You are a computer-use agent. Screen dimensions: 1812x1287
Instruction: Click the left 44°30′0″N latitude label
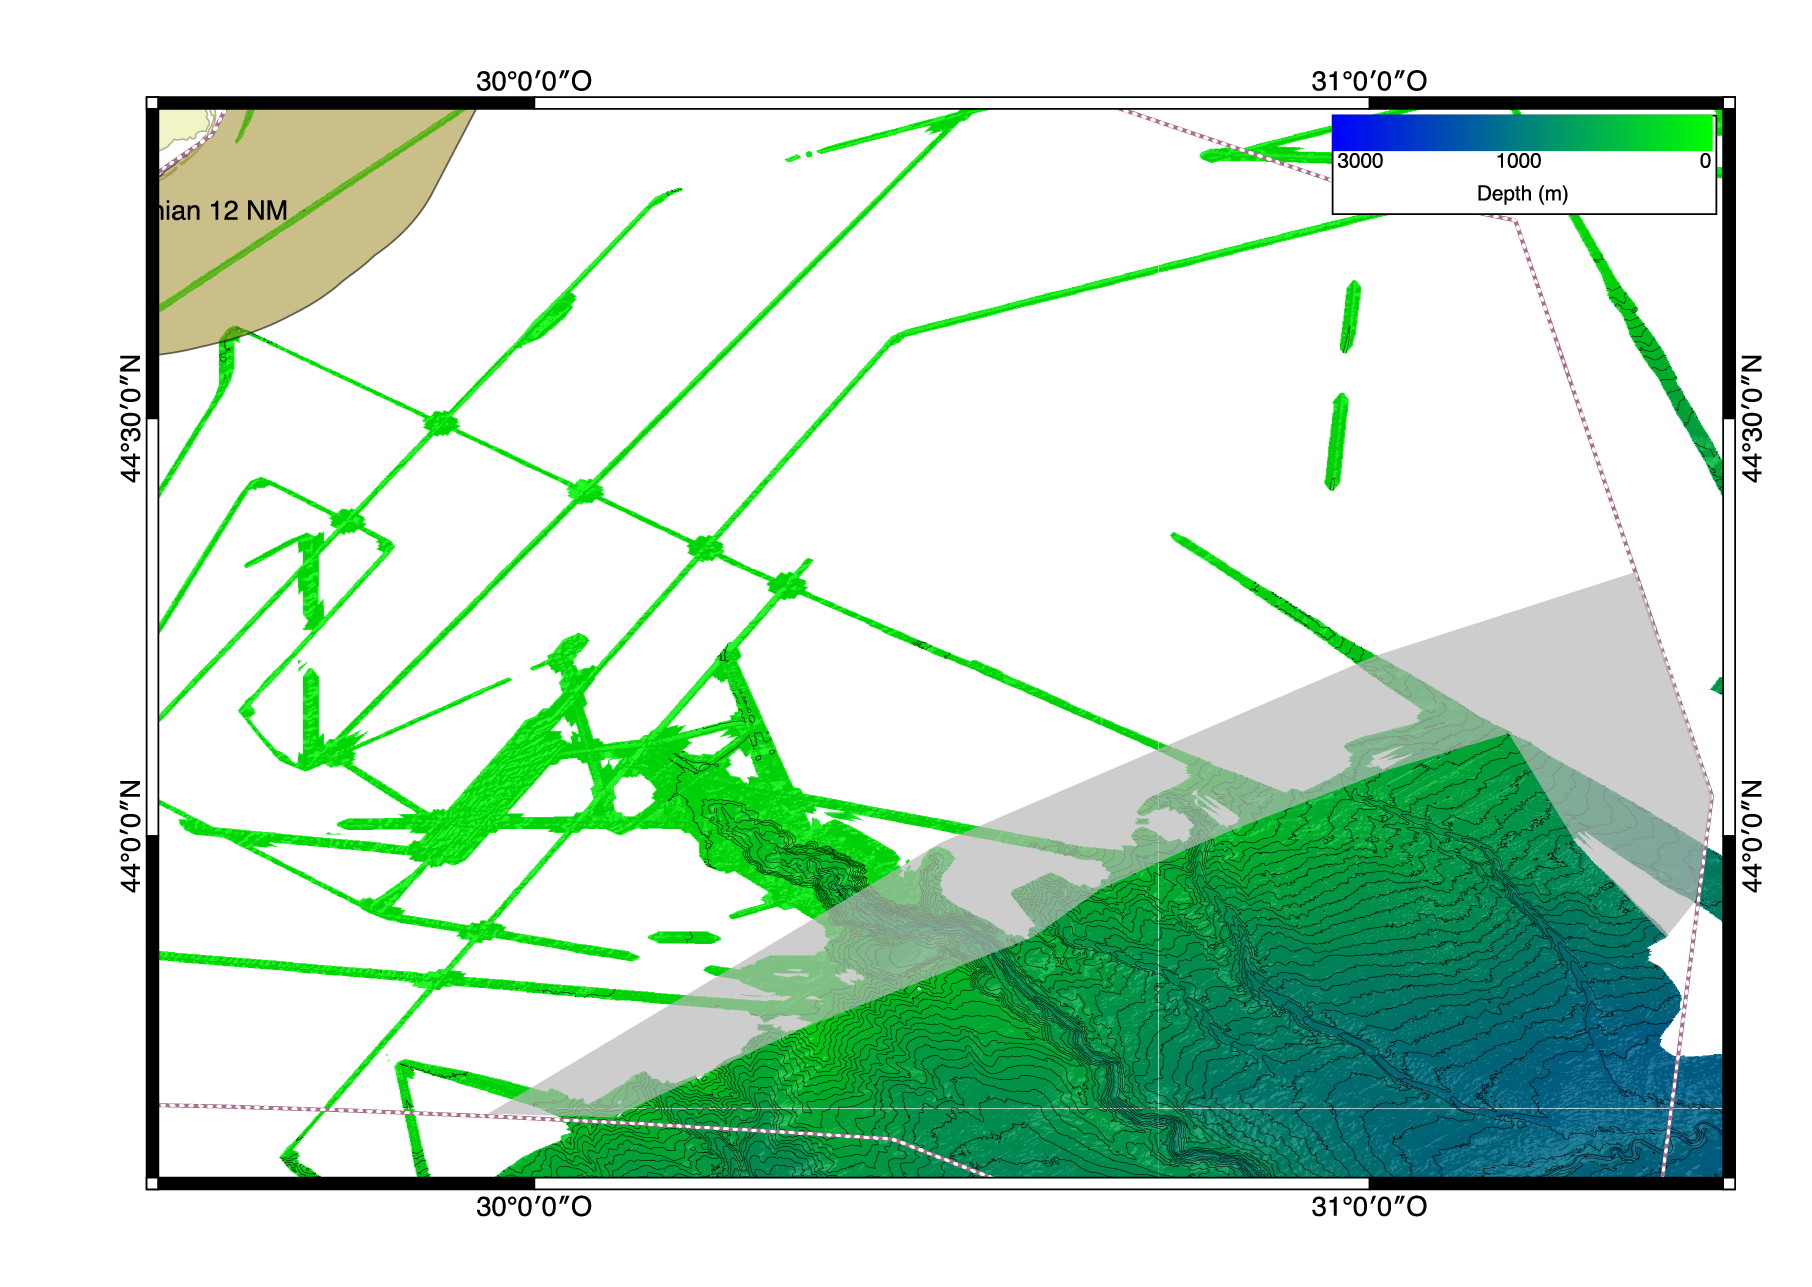point(131,418)
